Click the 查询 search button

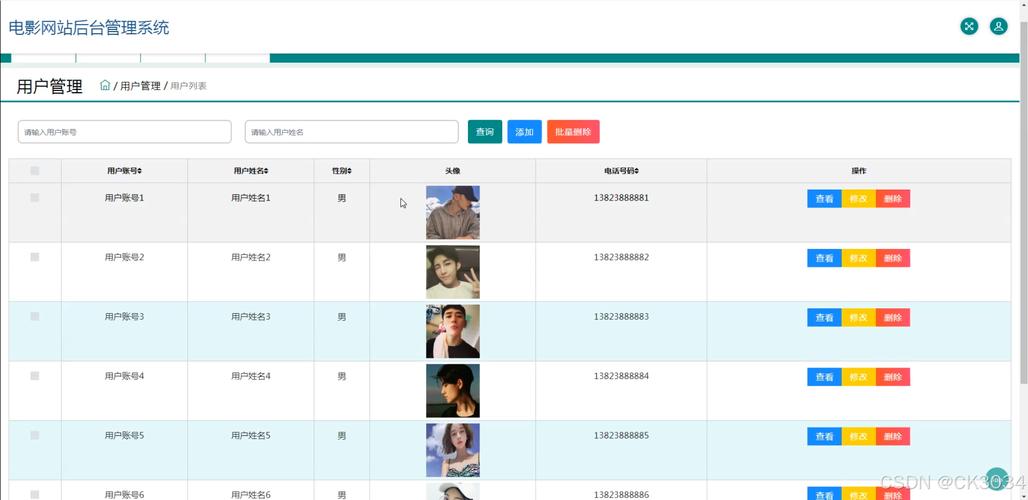point(485,132)
